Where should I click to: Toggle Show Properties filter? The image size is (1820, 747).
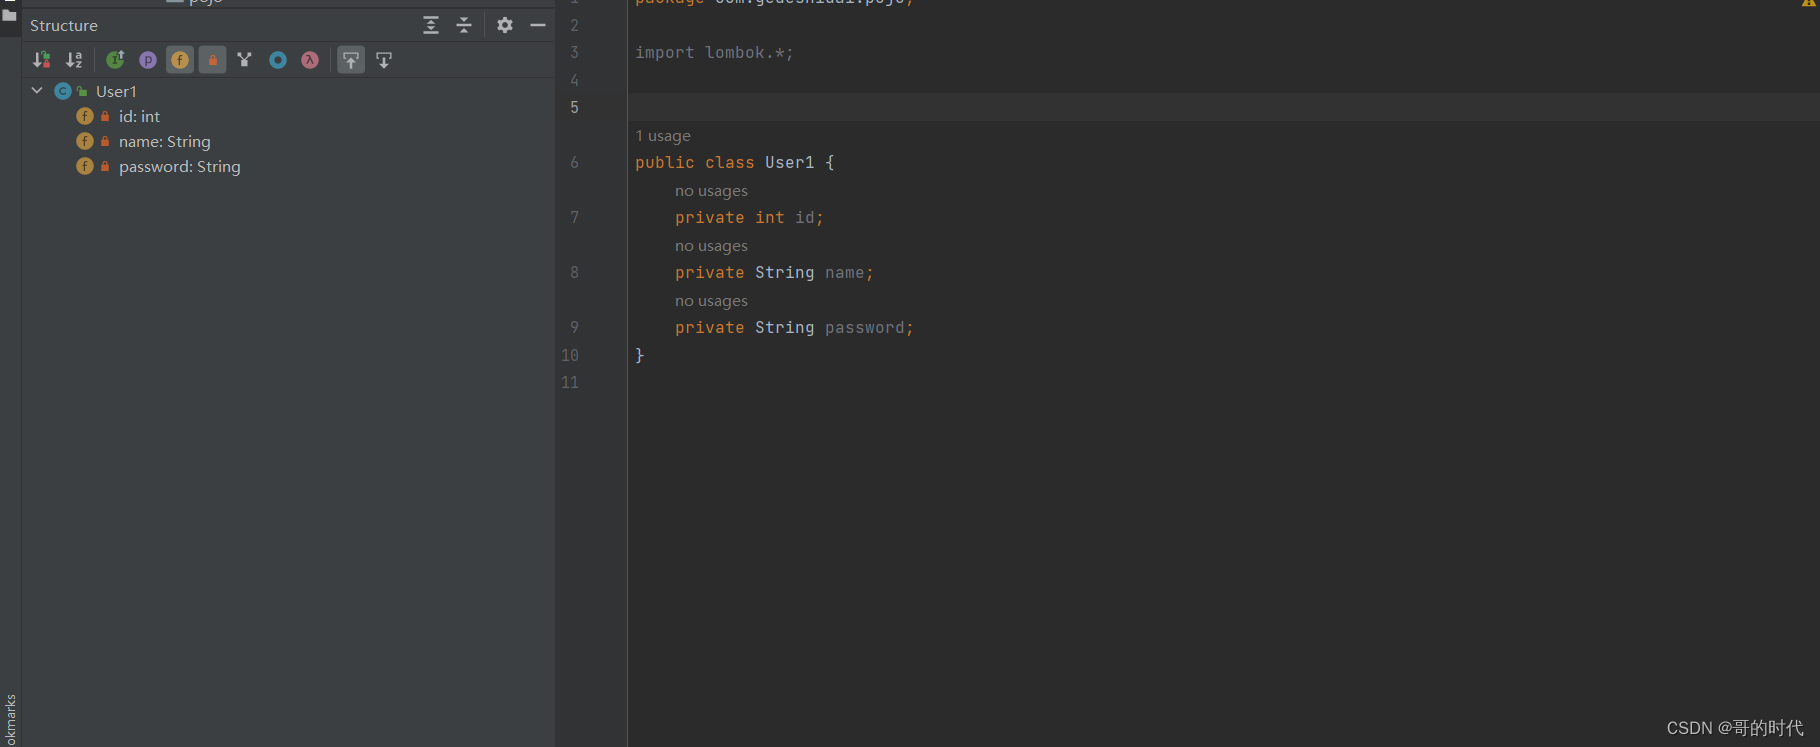148,60
